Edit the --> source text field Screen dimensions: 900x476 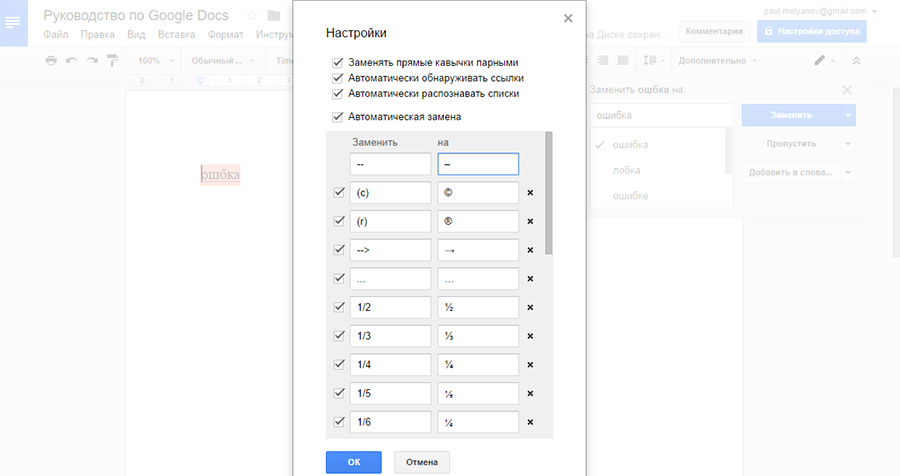pyautogui.click(x=390, y=250)
